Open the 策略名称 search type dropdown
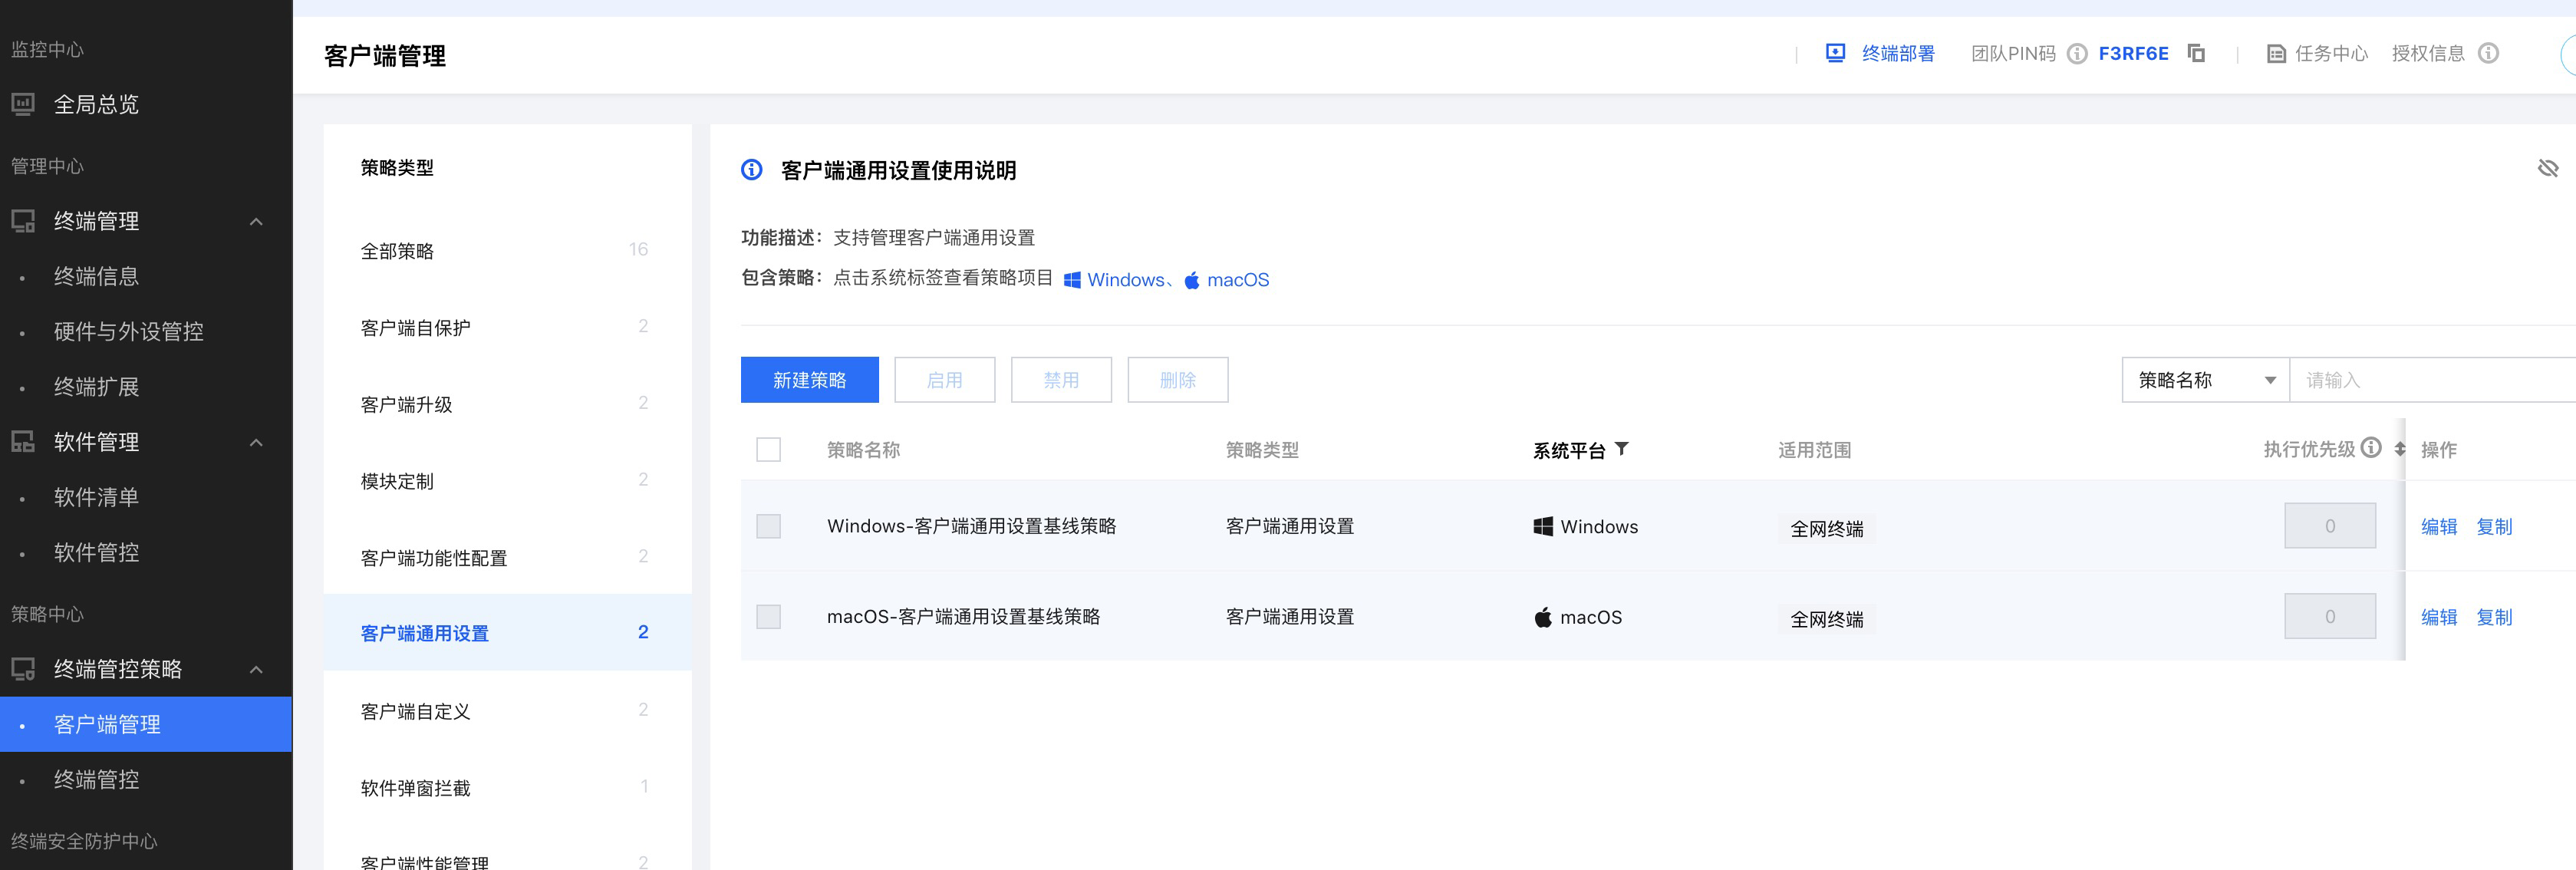The image size is (2576, 870). (2205, 380)
